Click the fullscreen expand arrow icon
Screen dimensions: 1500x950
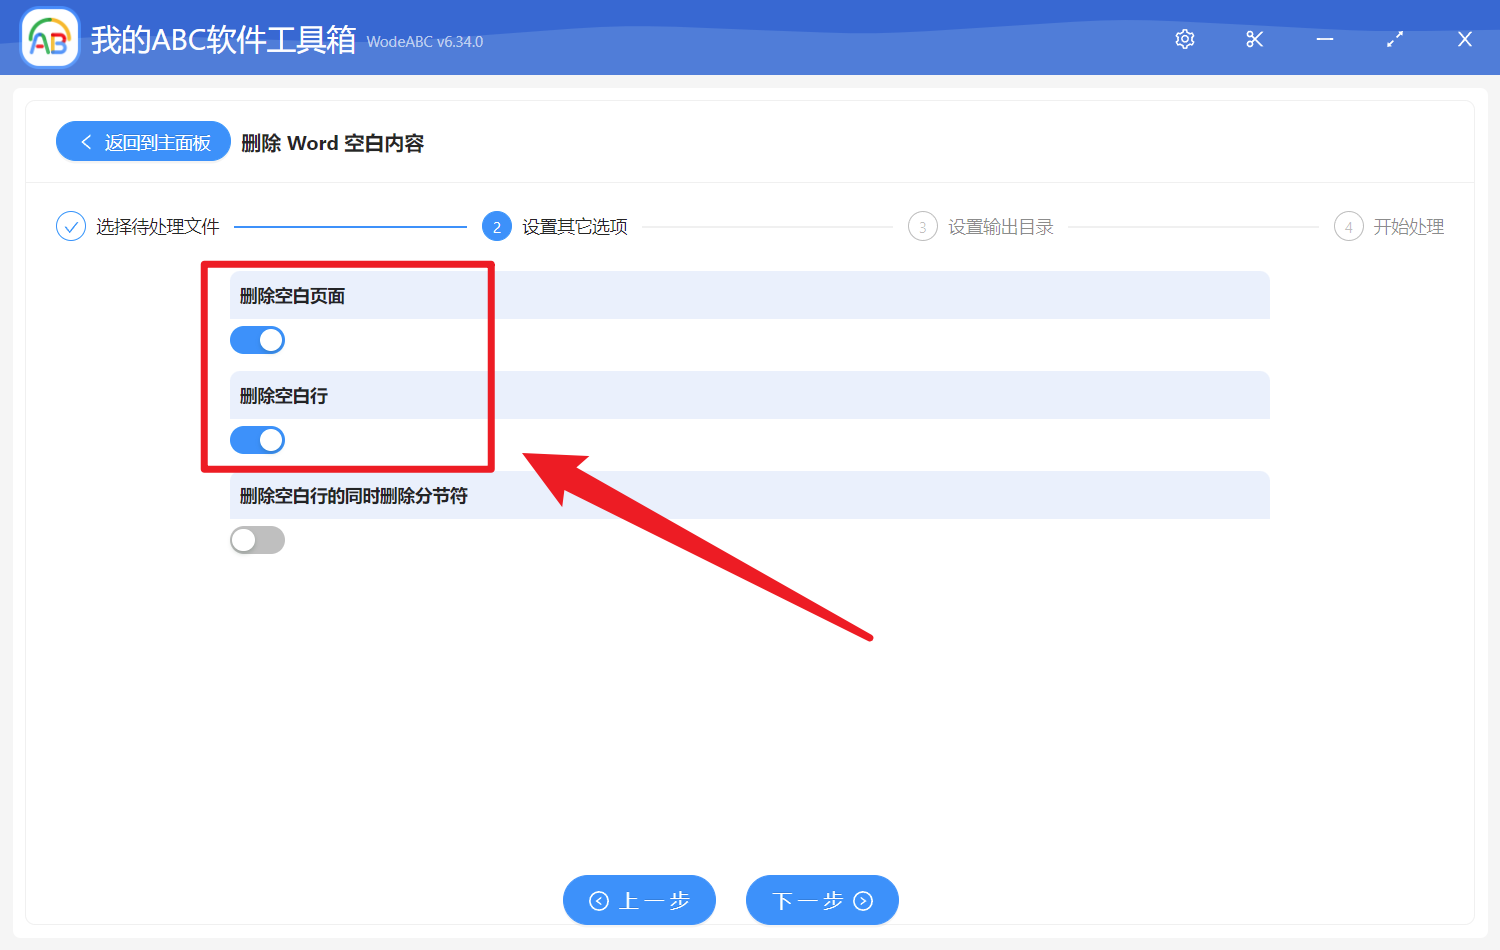[1394, 39]
